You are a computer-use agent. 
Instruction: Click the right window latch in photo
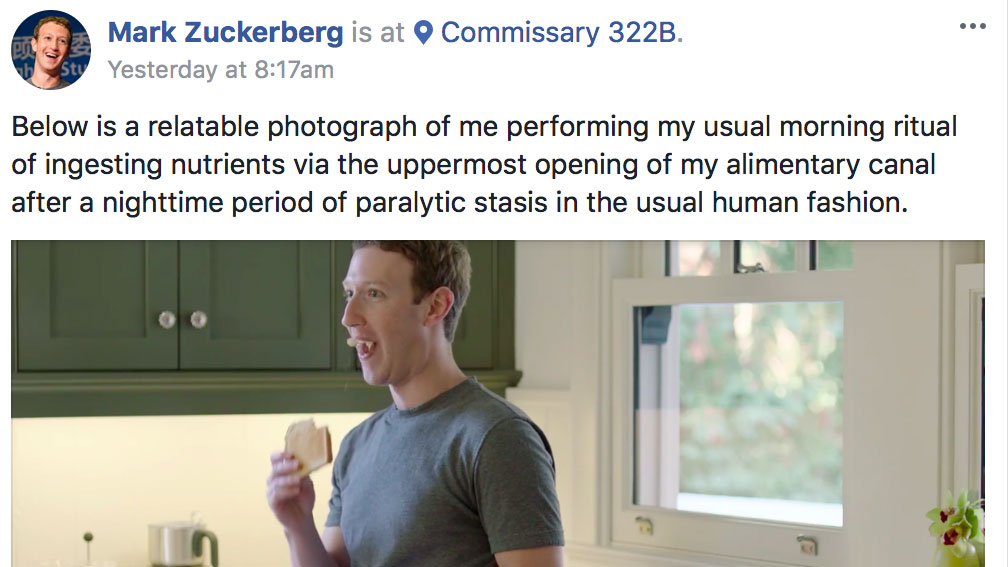tap(806, 545)
